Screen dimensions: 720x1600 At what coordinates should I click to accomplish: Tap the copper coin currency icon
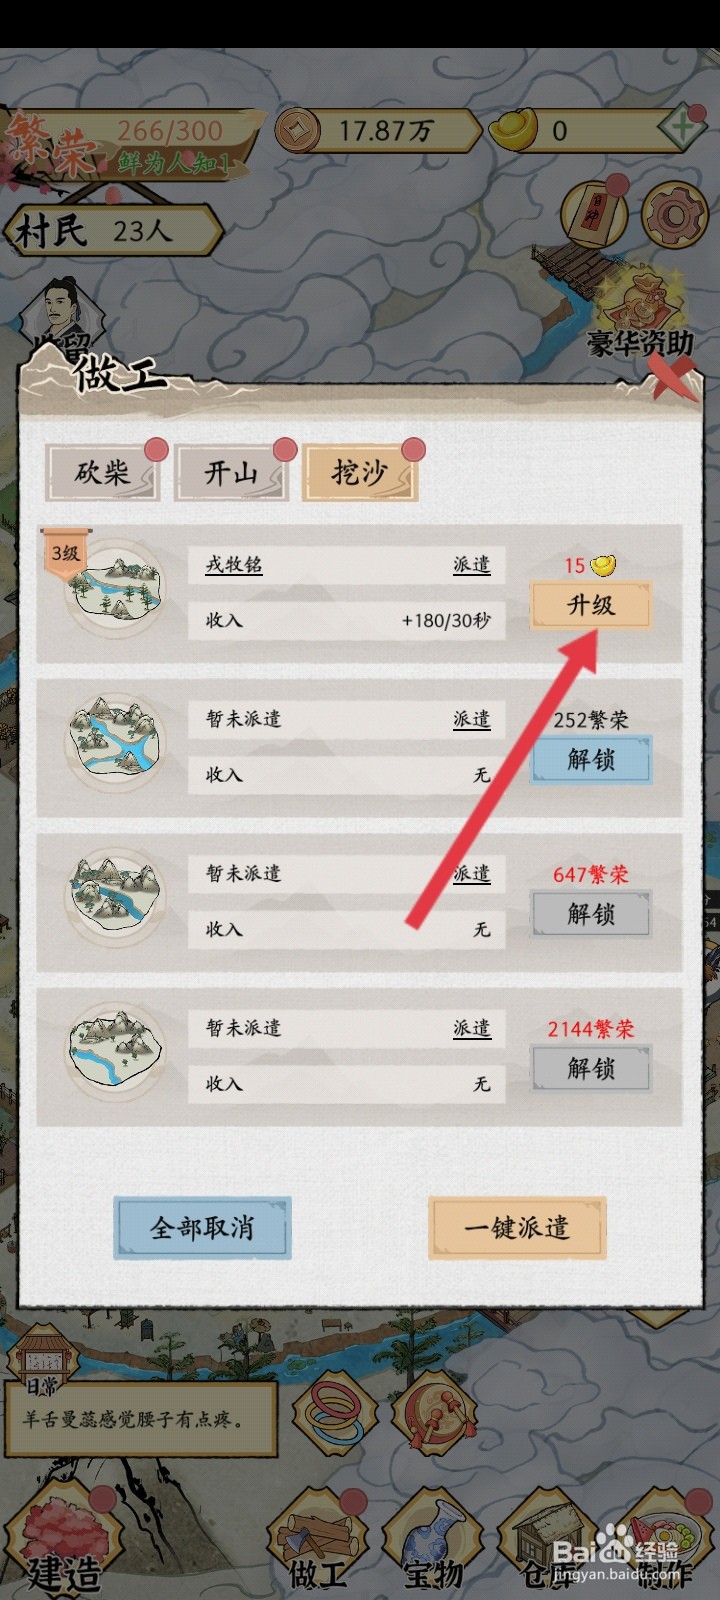click(298, 130)
